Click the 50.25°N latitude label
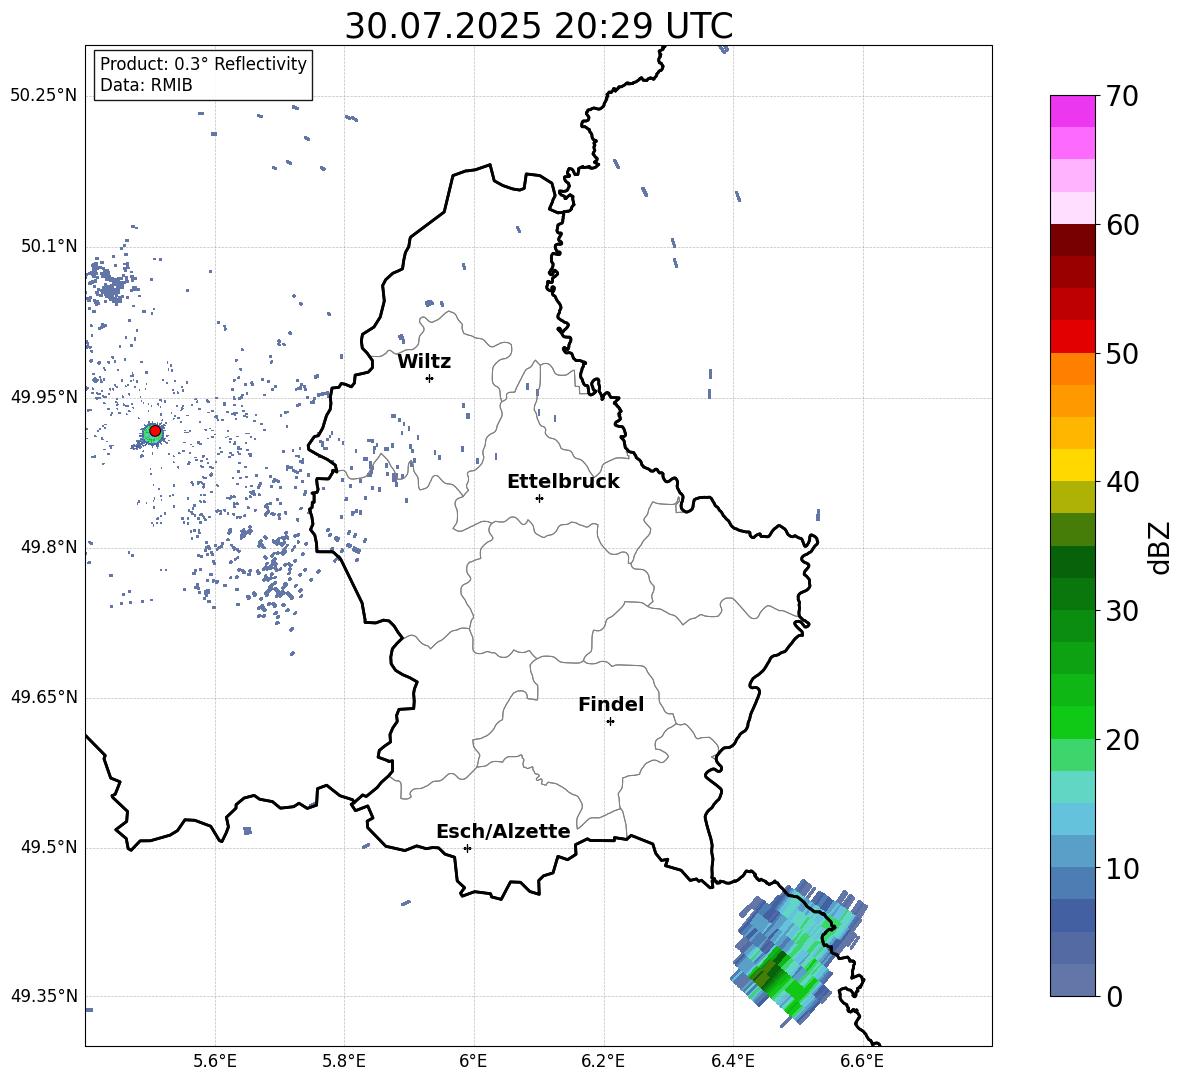Viewport: 1184px width, 1081px height. [x=44, y=96]
